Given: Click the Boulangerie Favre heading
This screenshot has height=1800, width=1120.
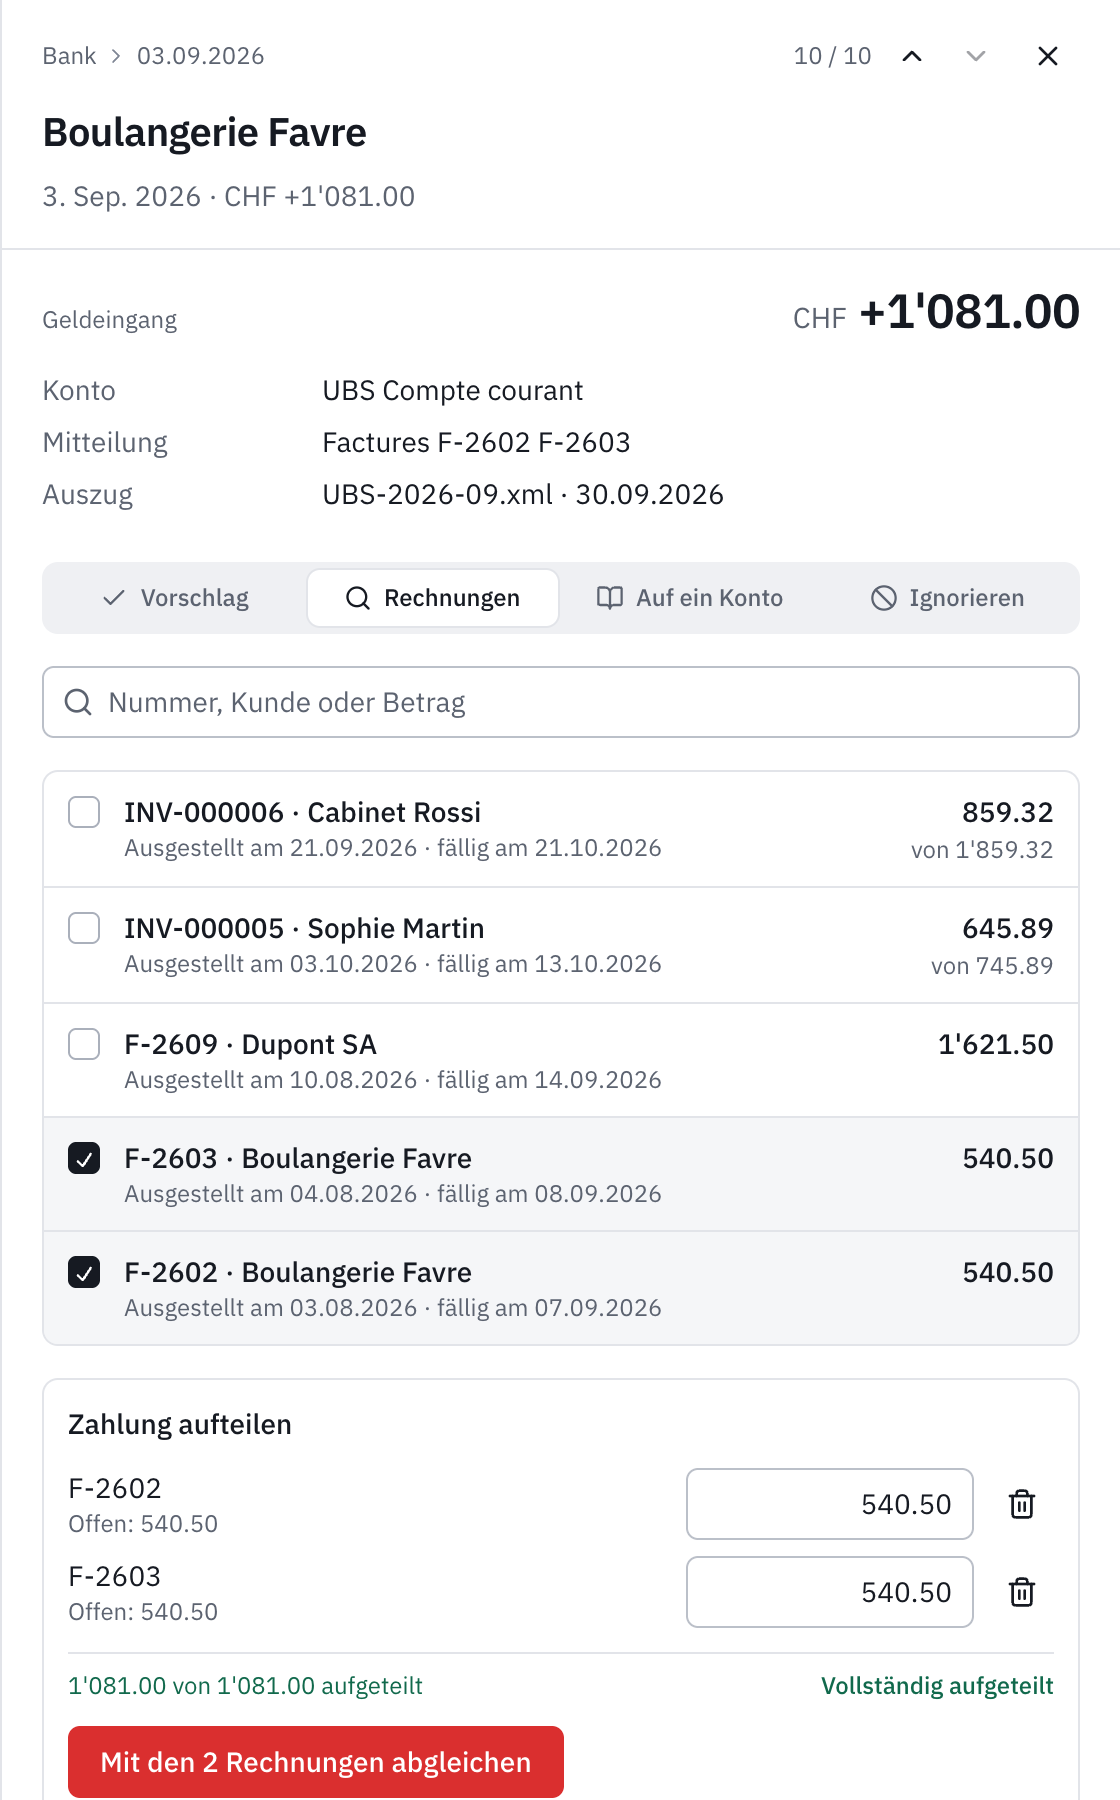Looking at the screenshot, I should [205, 133].
